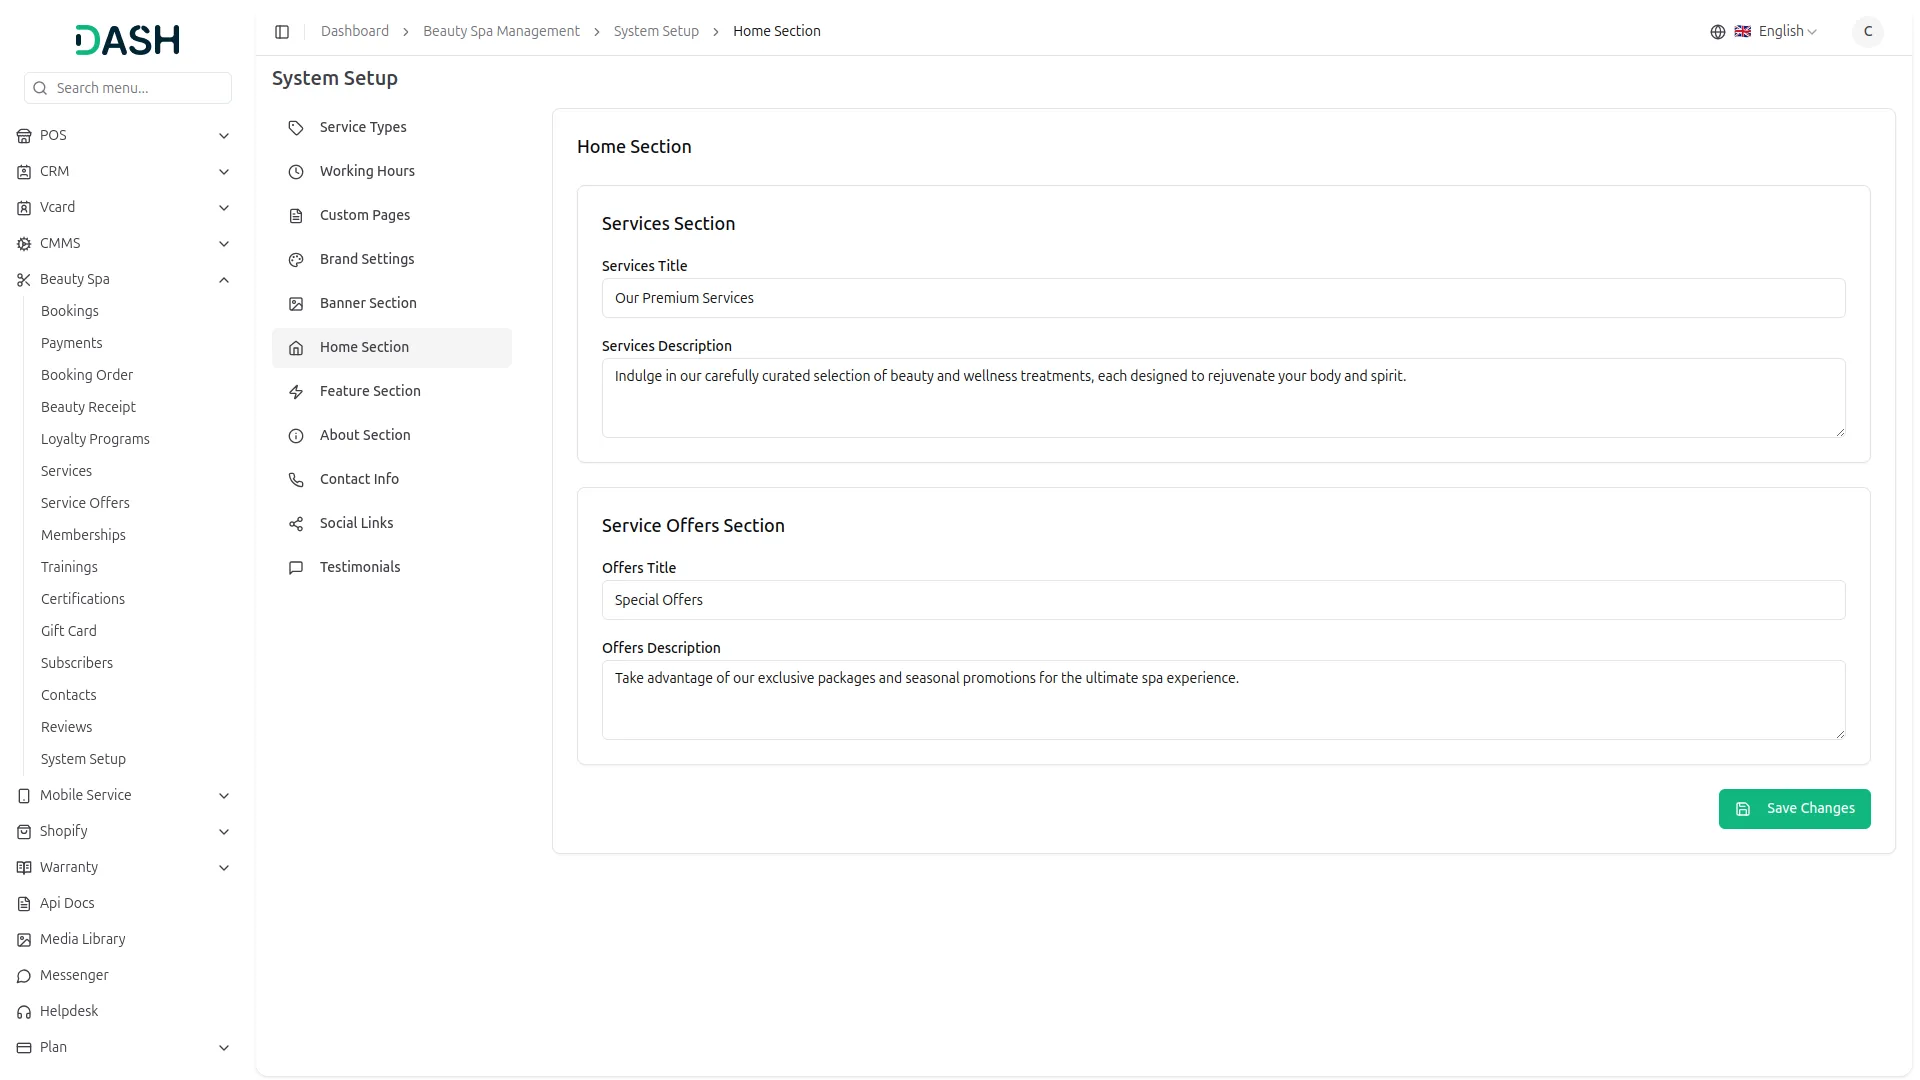Click the sidebar panel toggle icon

click(282, 32)
